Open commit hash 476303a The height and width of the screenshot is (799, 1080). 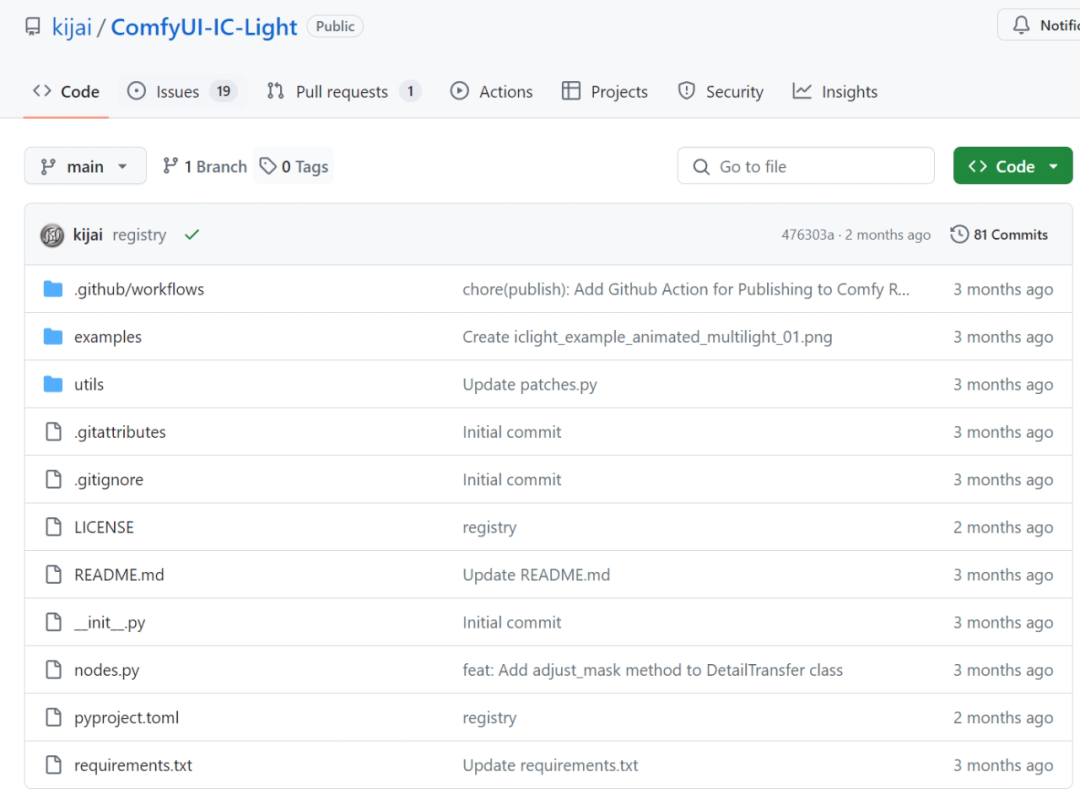tap(807, 235)
